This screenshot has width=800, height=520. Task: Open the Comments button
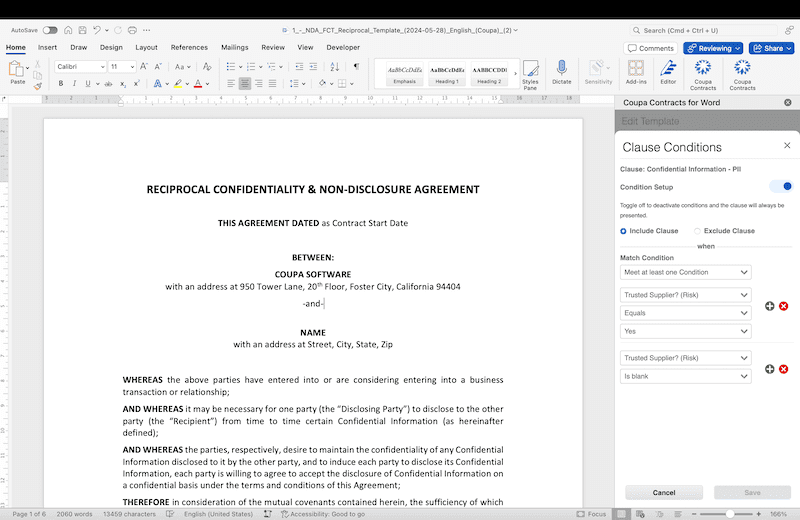[x=651, y=48]
